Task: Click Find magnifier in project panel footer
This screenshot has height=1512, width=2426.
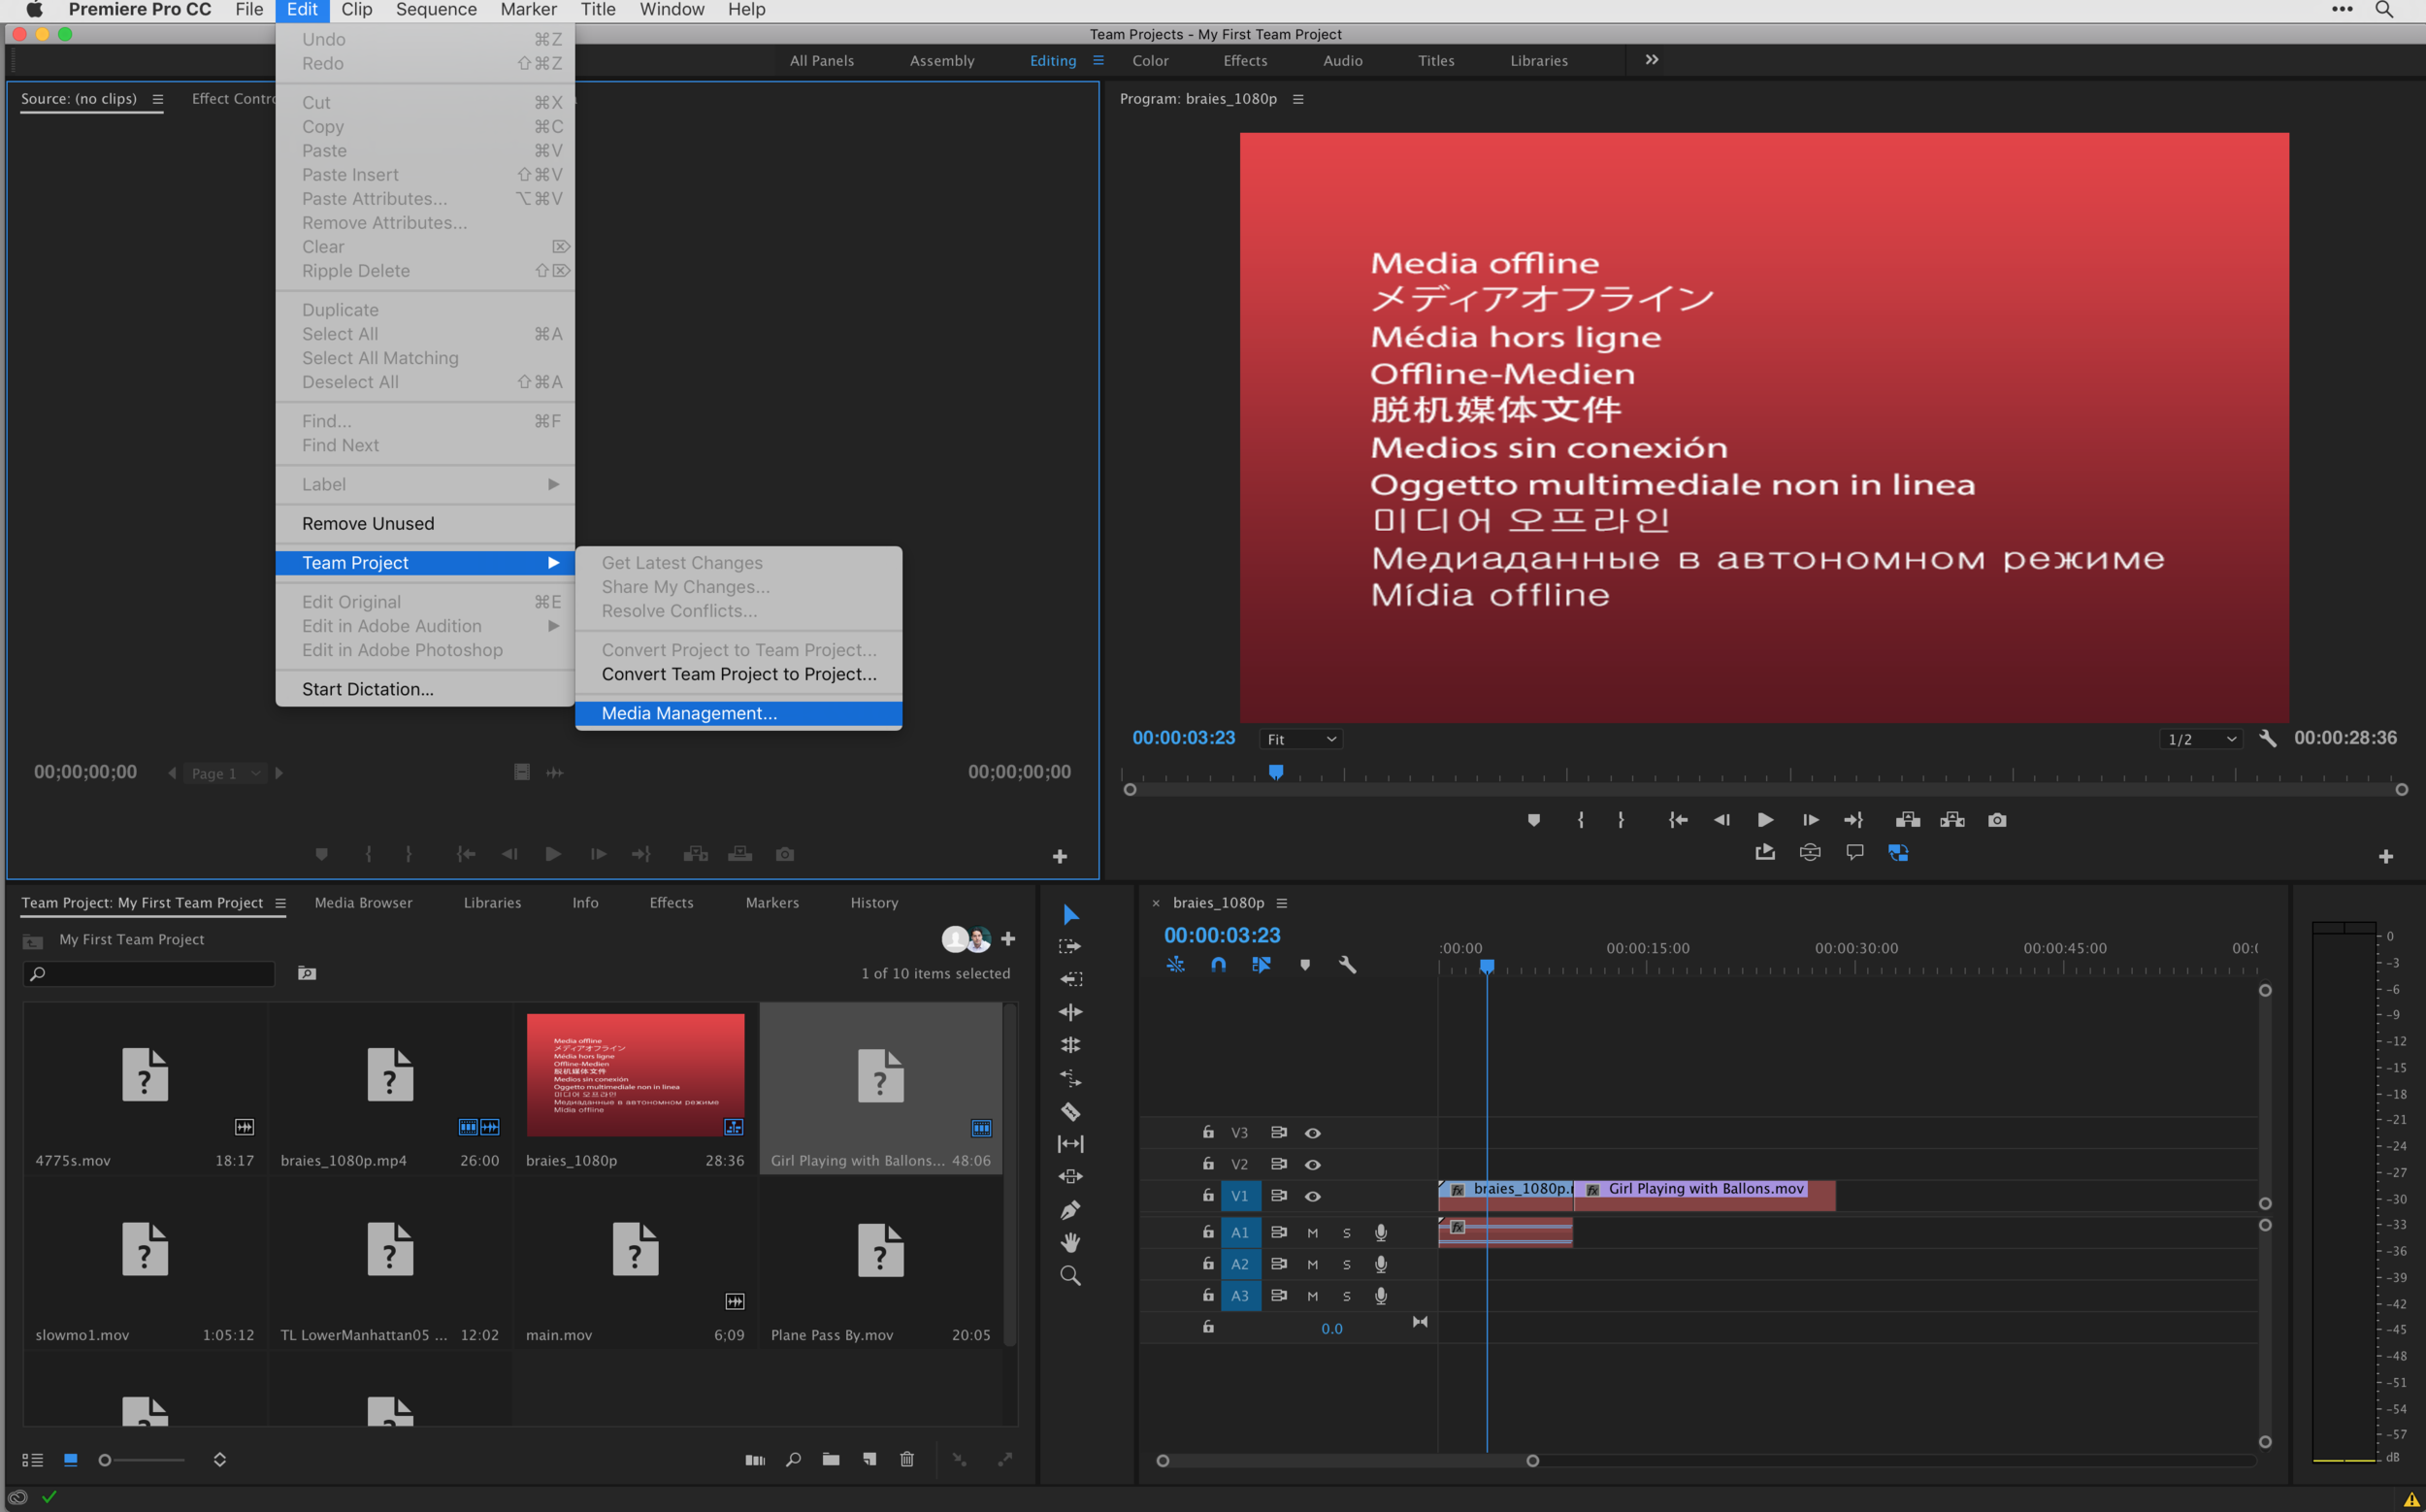Action: coord(793,1459)
